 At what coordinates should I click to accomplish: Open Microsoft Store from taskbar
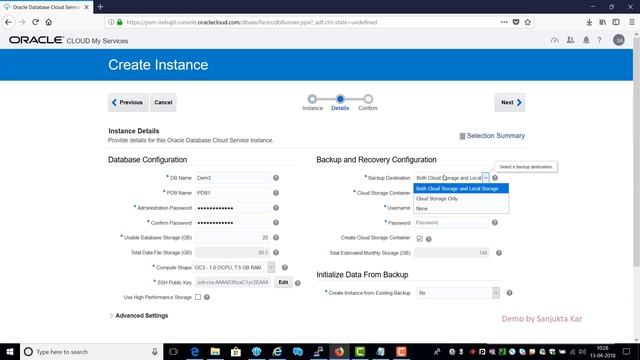[x=236, y=351]
